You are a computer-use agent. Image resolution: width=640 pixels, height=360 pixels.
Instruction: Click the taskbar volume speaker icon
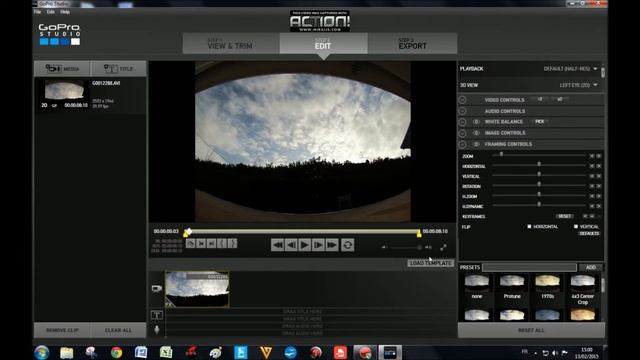pos(555,353)
